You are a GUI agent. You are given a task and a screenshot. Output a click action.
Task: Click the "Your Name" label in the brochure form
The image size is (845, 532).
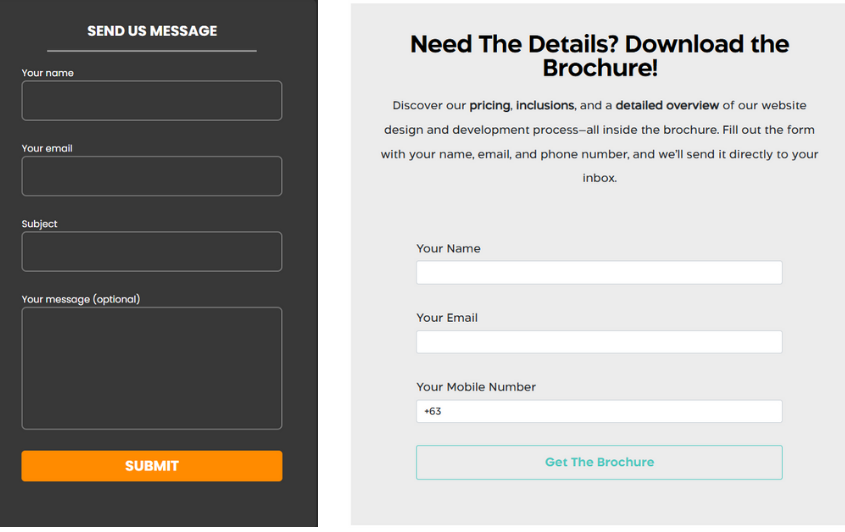pos(448,249)
